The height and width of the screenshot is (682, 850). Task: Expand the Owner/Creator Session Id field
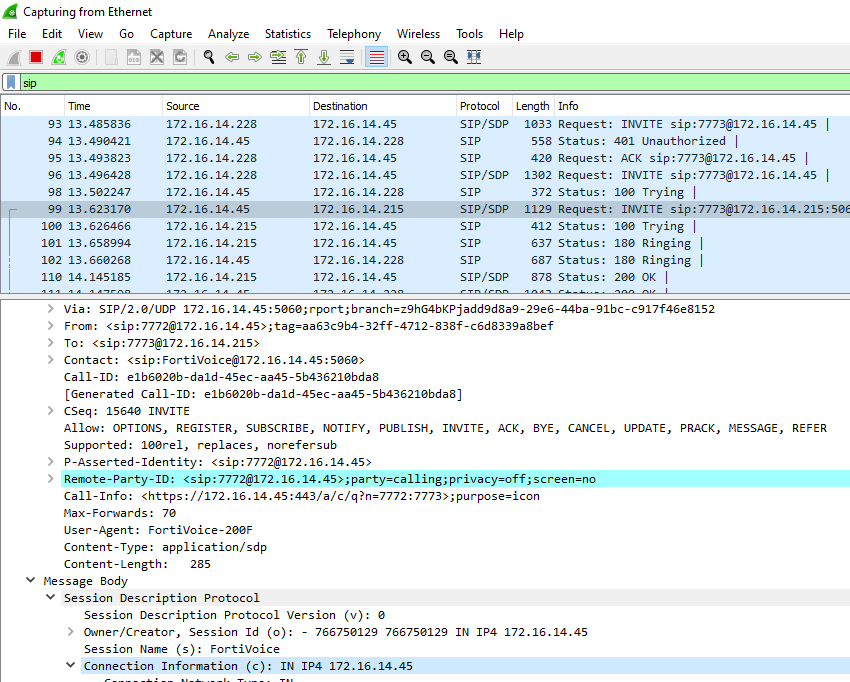pos(71,632)
